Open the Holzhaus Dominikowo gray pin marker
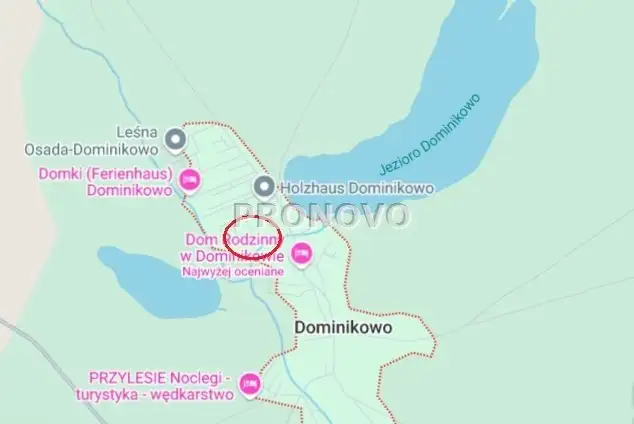634x424 pixels. pyautogui.click(x=264, y=187)
